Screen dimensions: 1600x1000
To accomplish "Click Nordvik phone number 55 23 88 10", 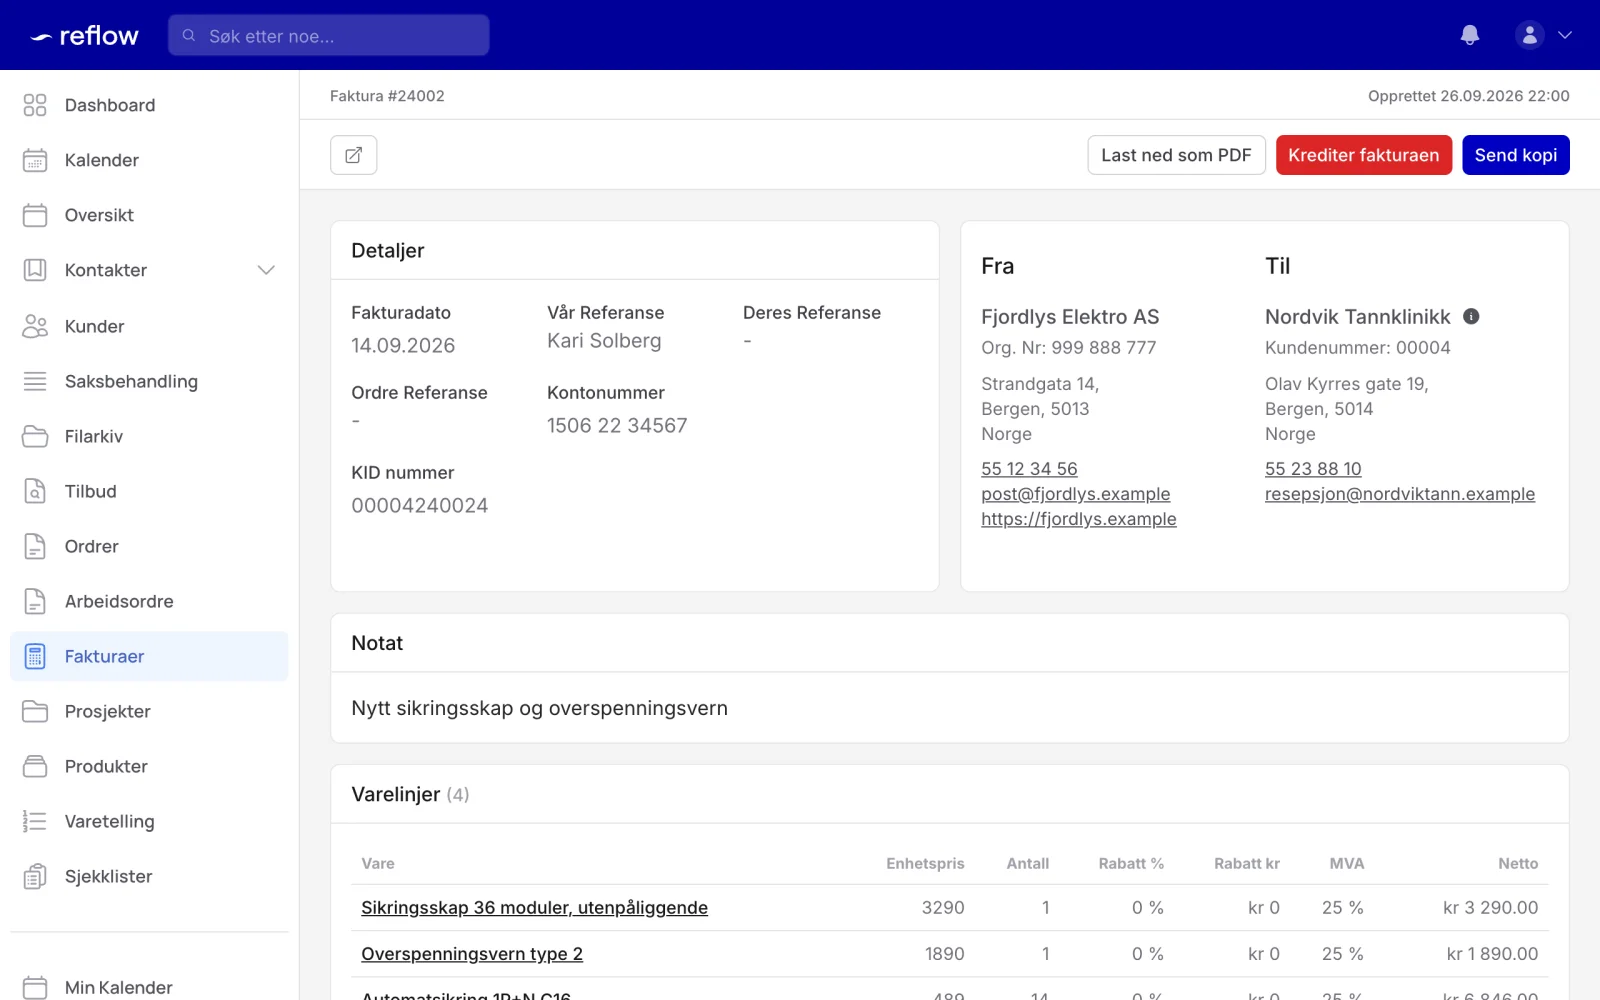I will pos(1313,469).
